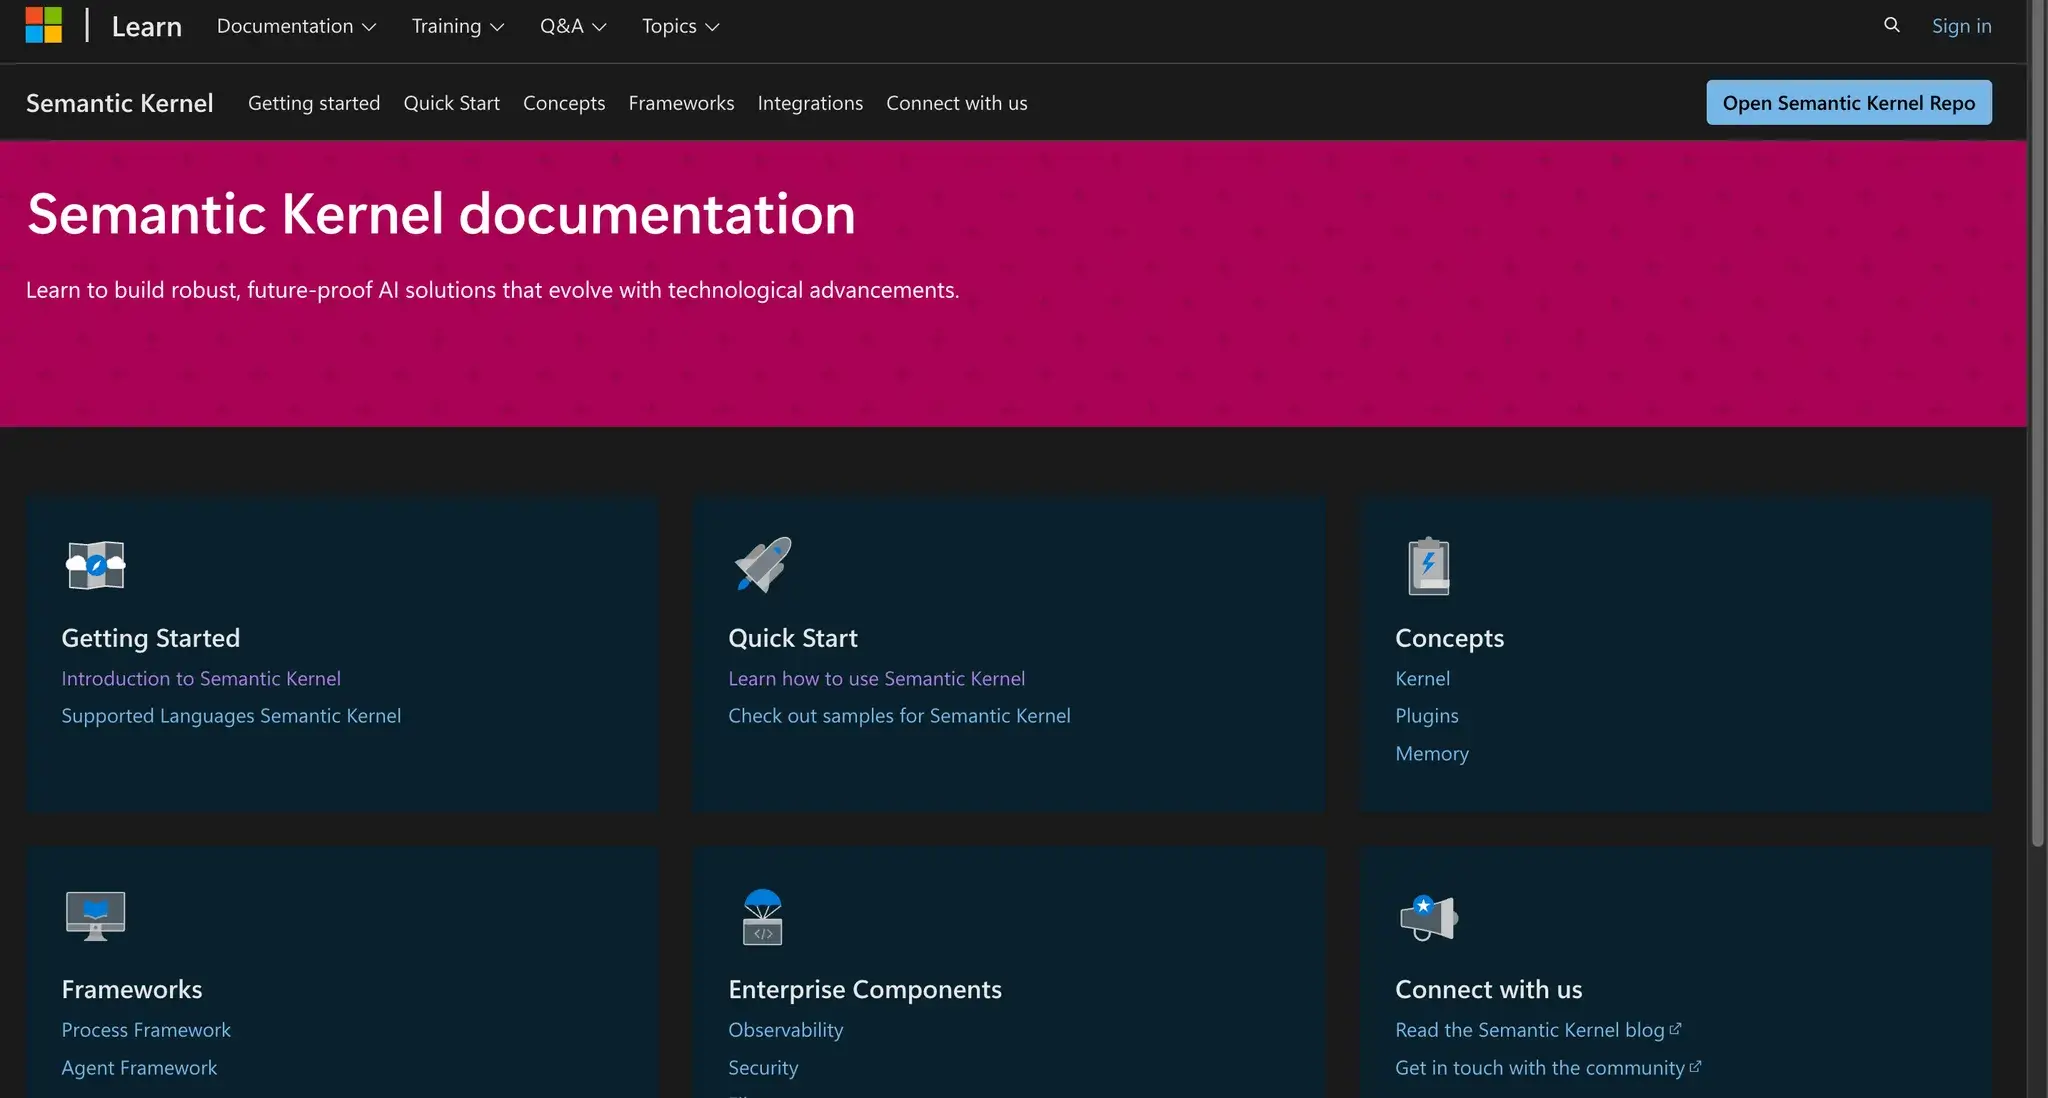Open the Q&A dropdown menu
2048x1098 pixels.
point(573,26)
